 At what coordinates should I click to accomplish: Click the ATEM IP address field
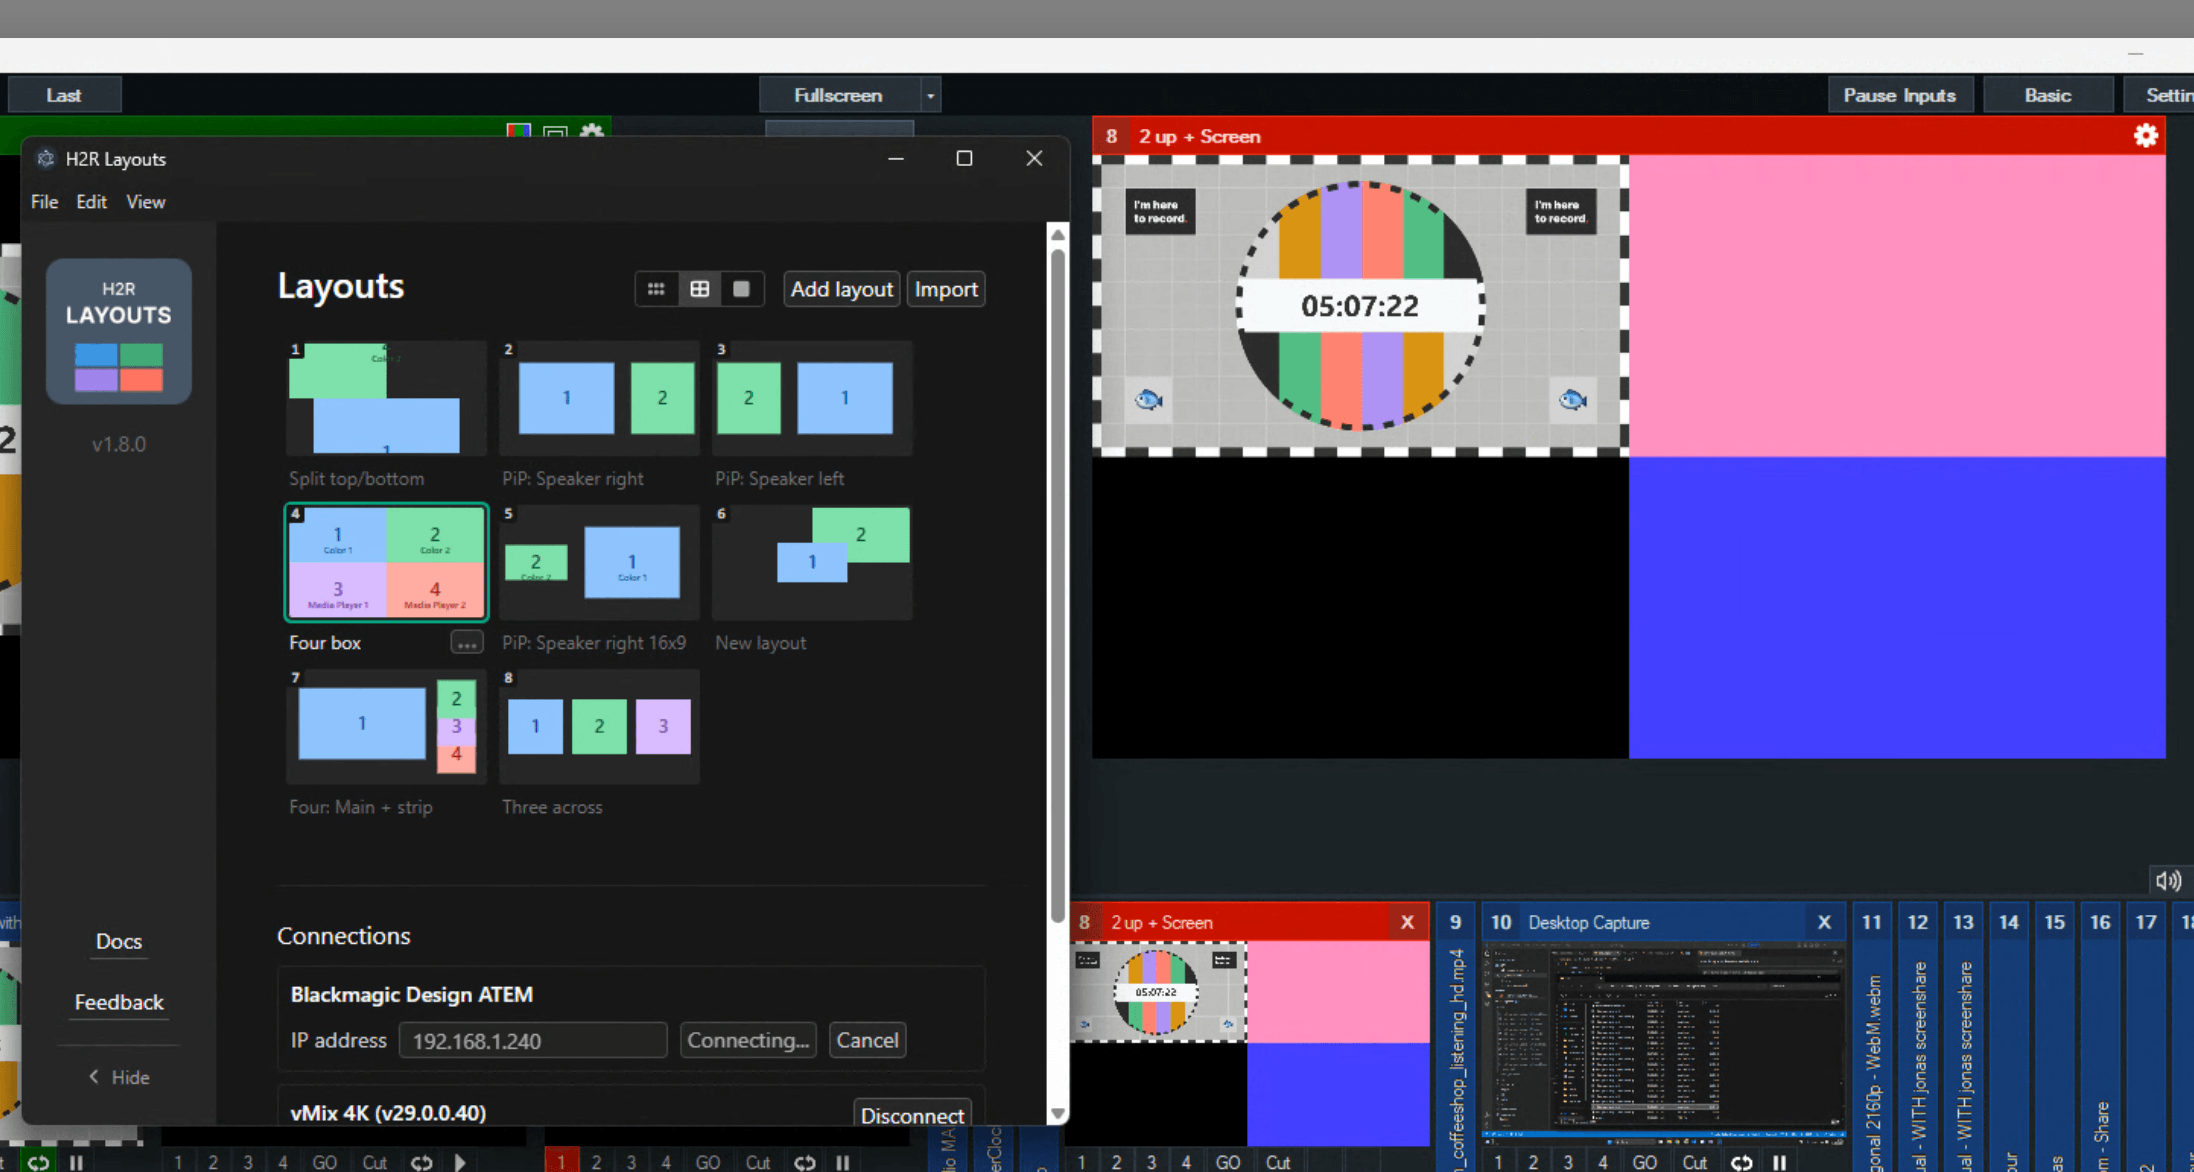[533, 1040]
